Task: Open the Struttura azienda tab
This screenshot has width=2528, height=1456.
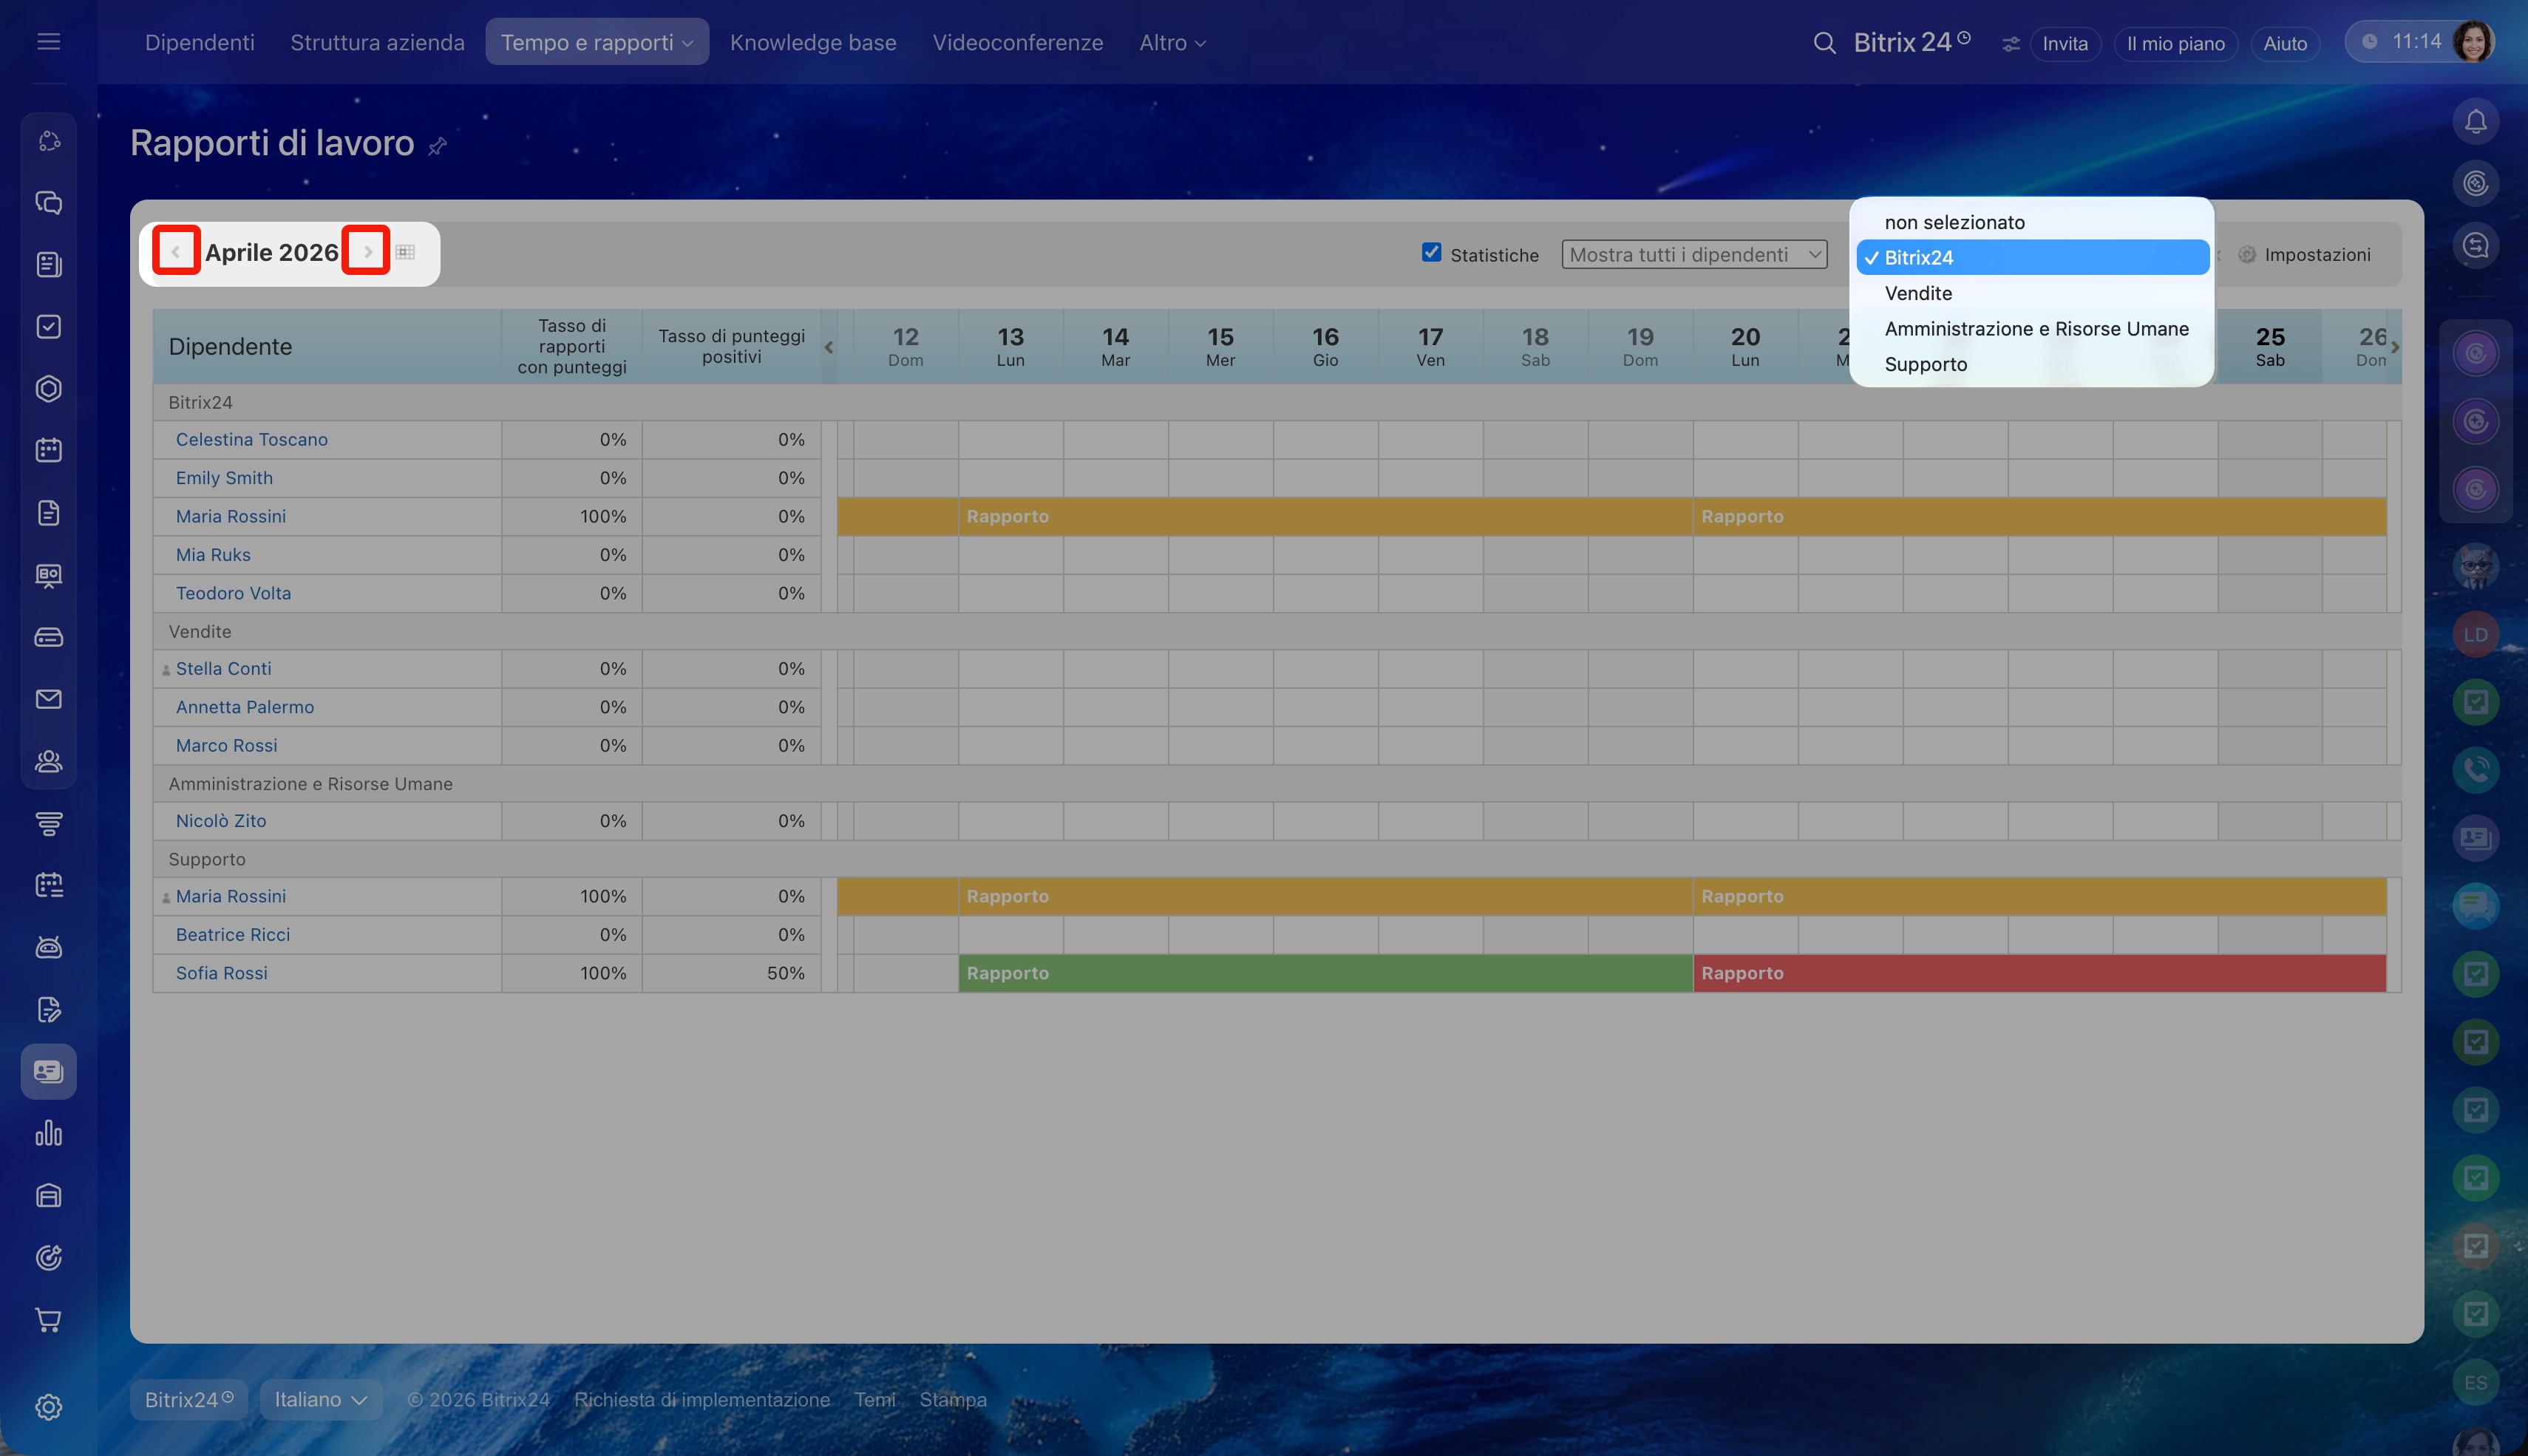Action: (377, 43)
